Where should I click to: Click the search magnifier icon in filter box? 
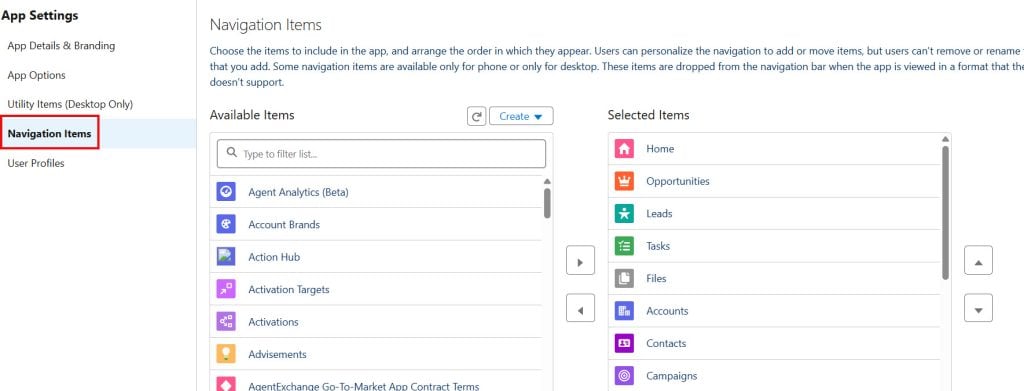coord(231,153)
